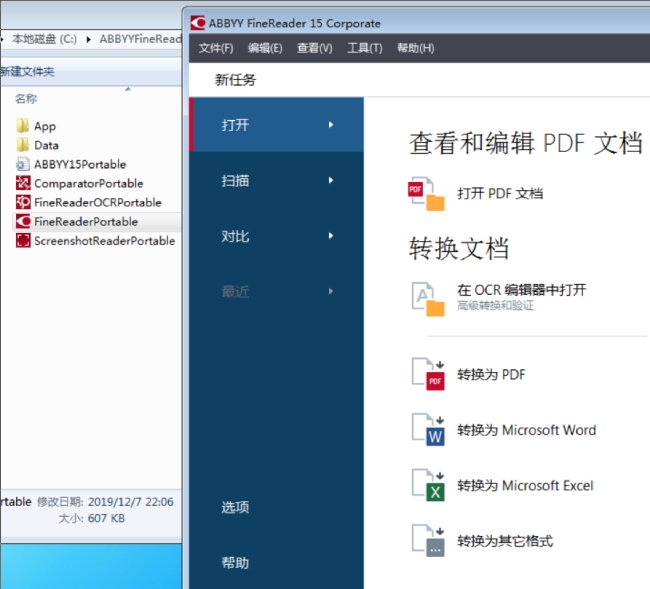The image size is (650, 589).
Task: Click the Open PDF document icon
Action: point(426,193)
